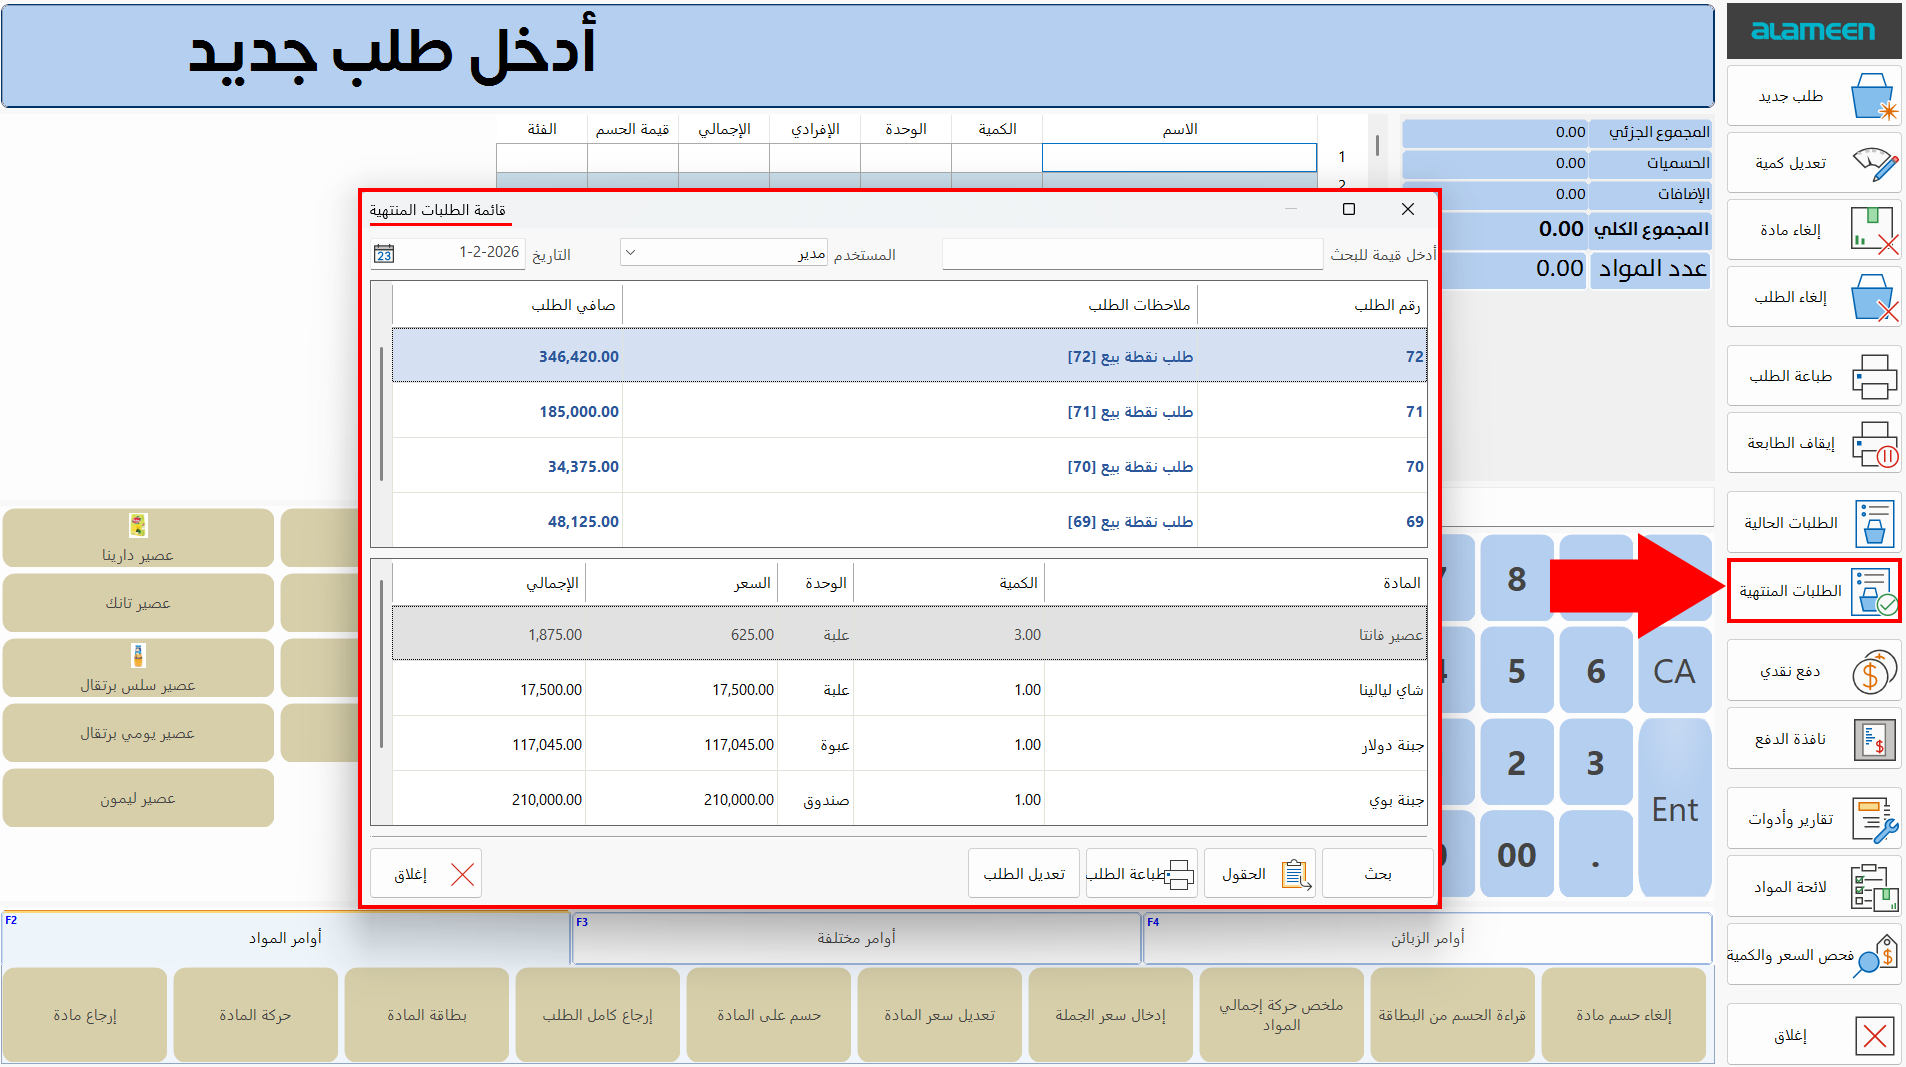Select order row 71 in the finished orders list
This screenshot has height=1067, width=1906.
point(900,411)
